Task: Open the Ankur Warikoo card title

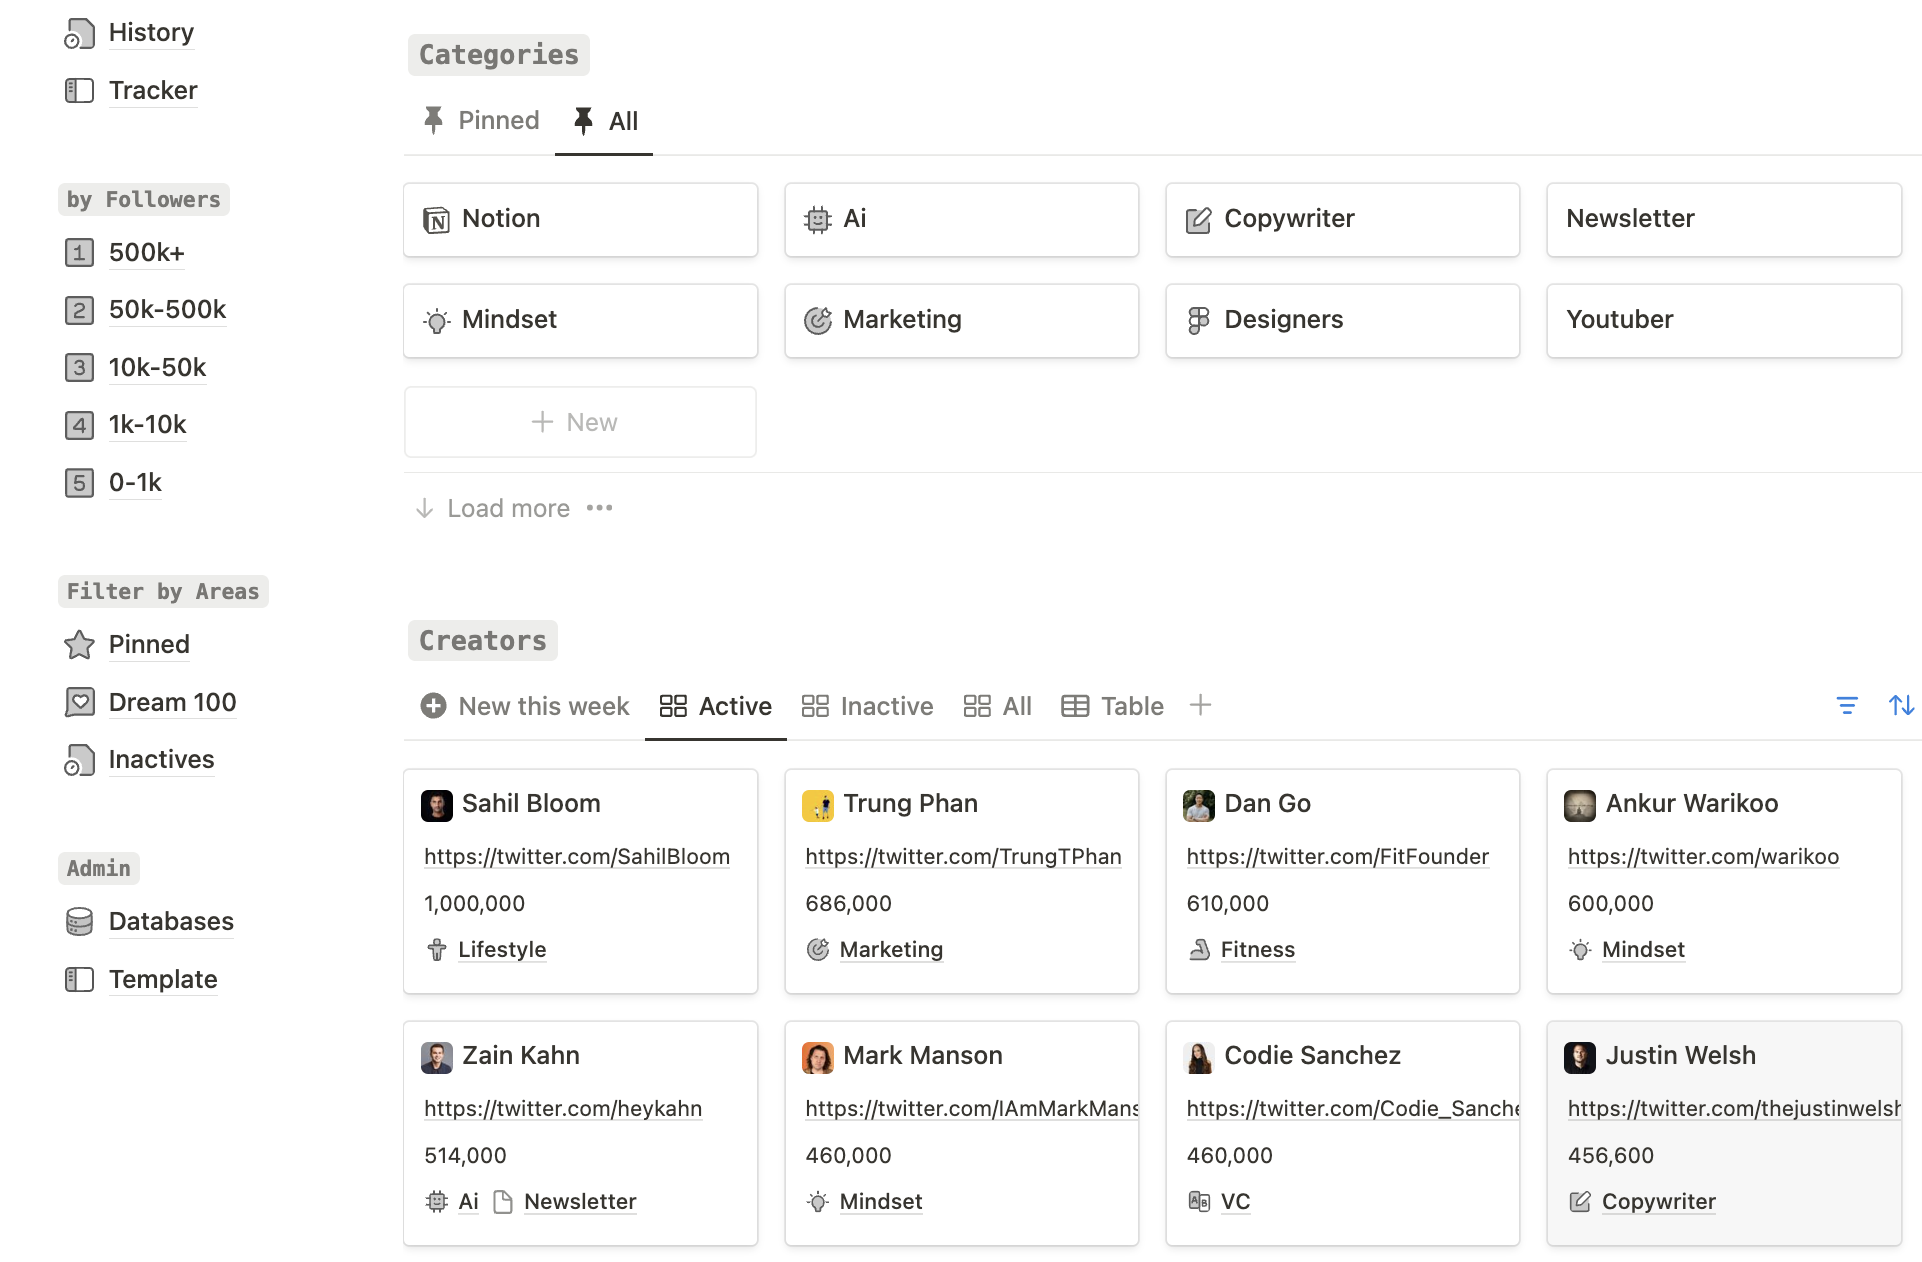Action: [x=1691, y=804]
